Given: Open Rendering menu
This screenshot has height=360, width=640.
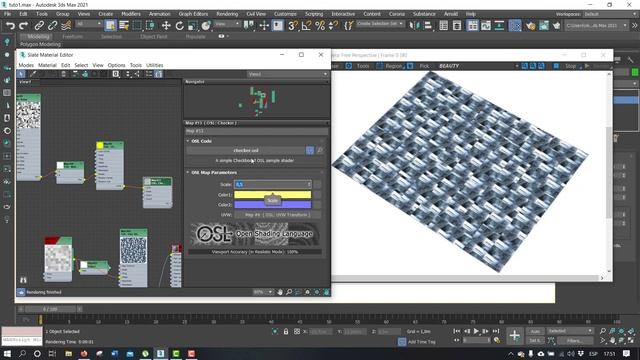Looking at the screenshot, I should [227, 14].
